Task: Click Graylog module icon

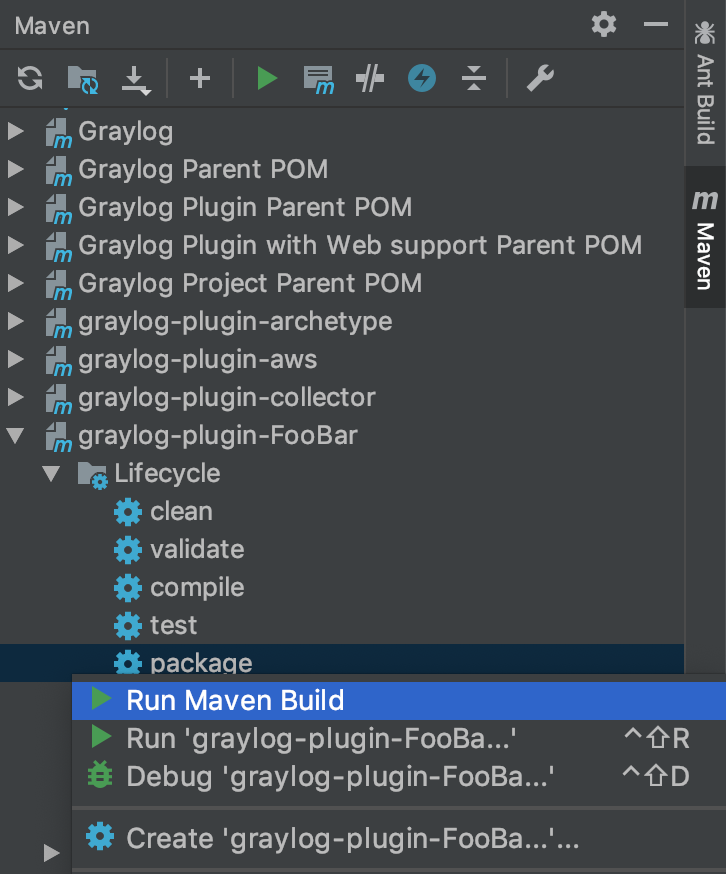Action: pos(59,133)
